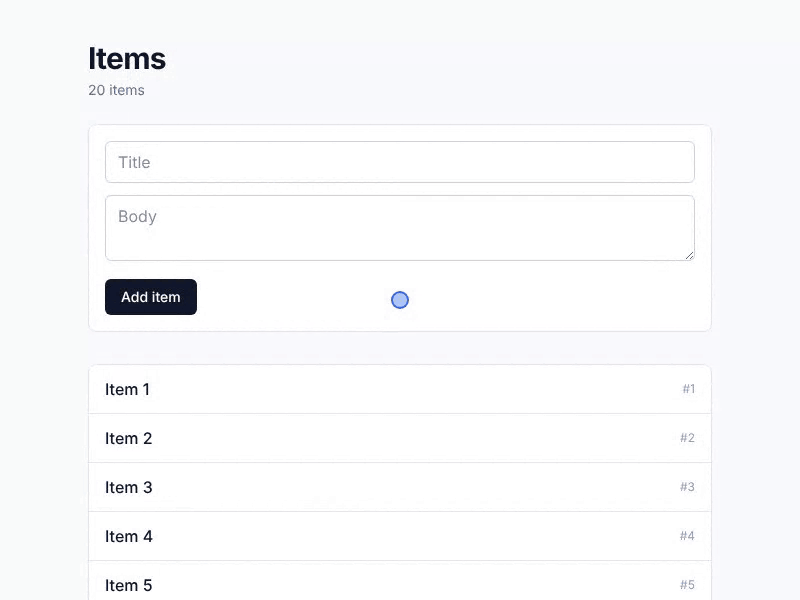The image size is (800, 600).
Task: Grab the Body textarea resize handle
Action: click(689, 256)
